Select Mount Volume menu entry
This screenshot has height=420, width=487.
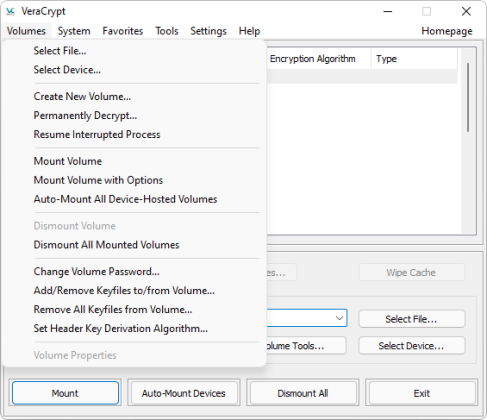point(133,161)
